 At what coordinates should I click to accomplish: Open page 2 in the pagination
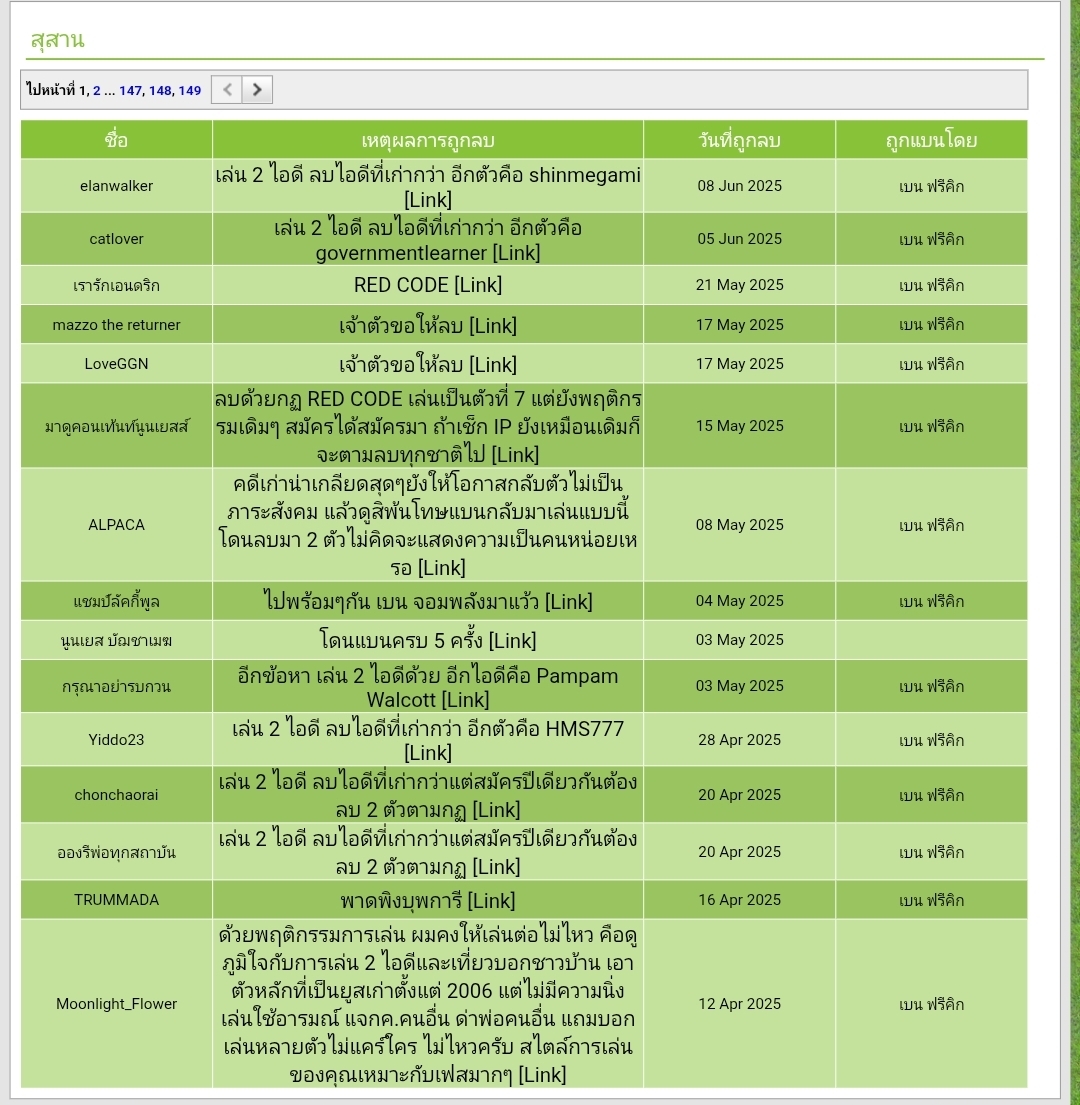(97, 90)
